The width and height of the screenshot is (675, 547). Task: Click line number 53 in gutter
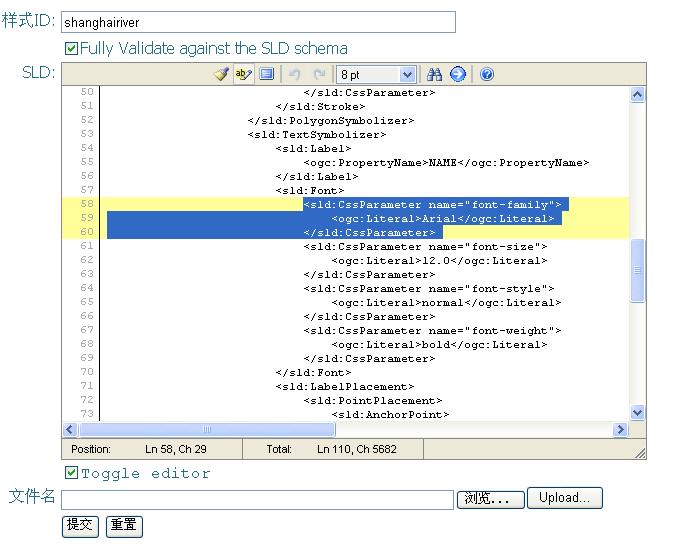pyautogui.click(x=87, y=134)
